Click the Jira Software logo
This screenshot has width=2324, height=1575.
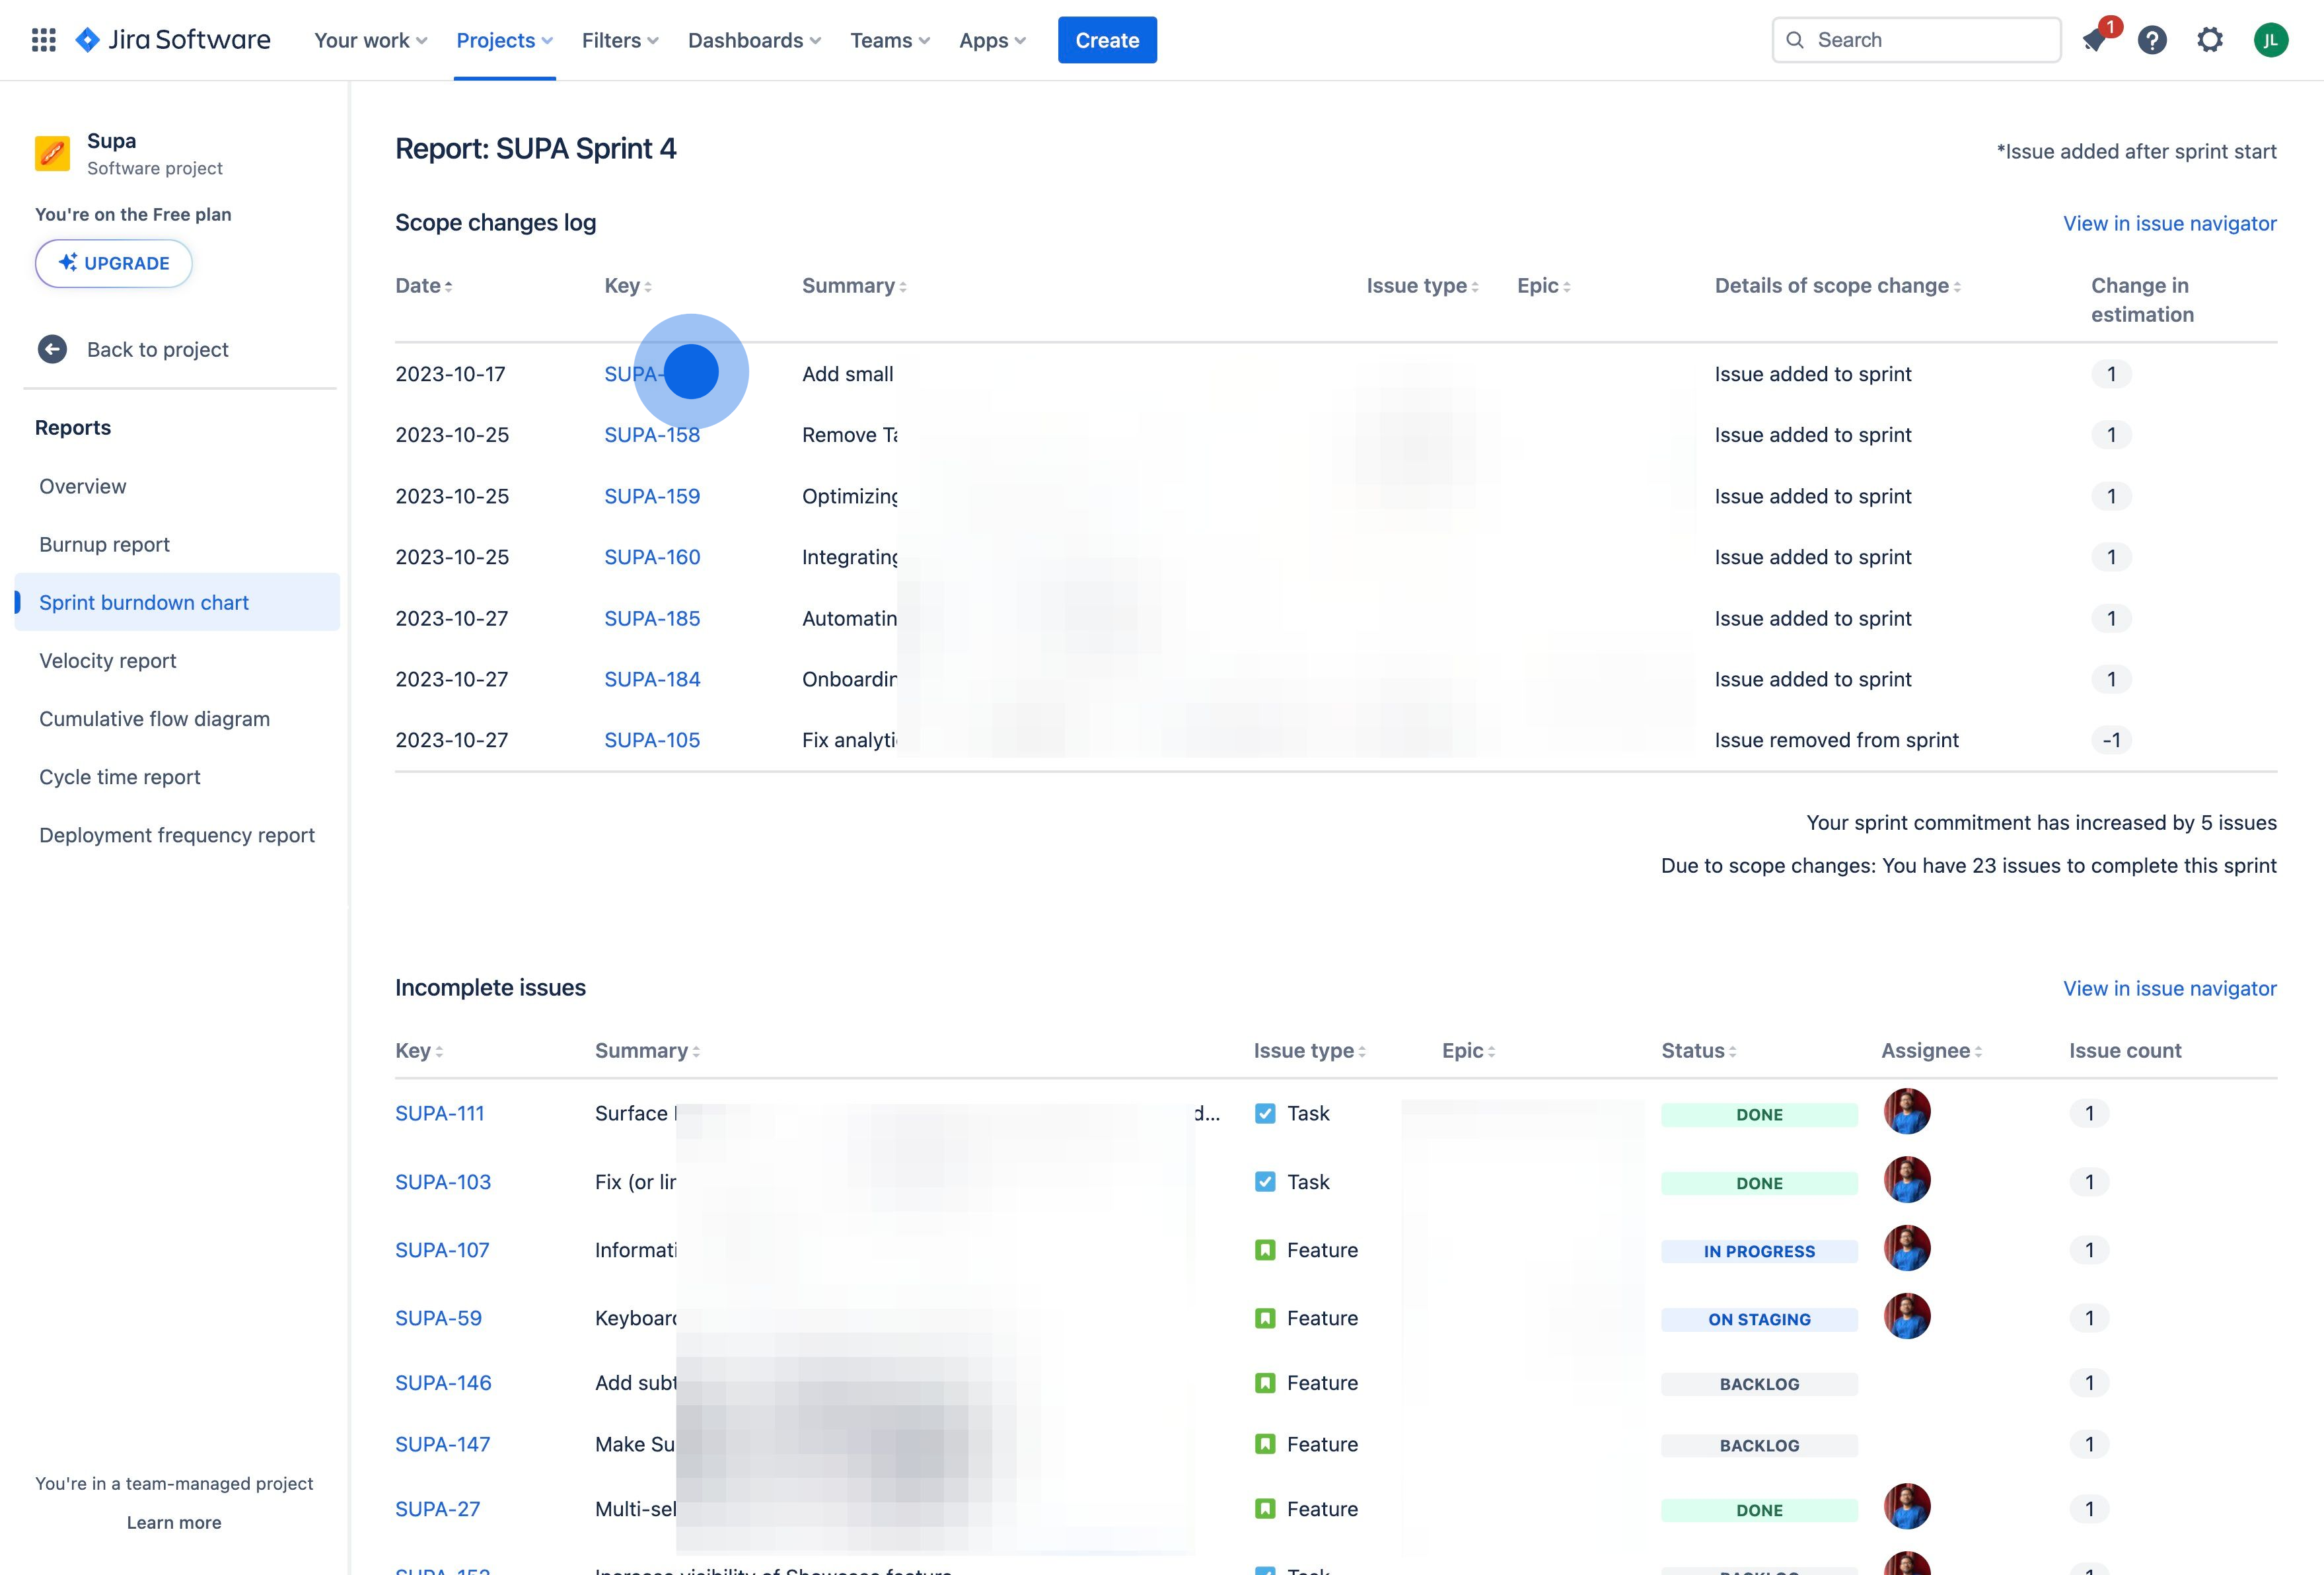point(174,40)
